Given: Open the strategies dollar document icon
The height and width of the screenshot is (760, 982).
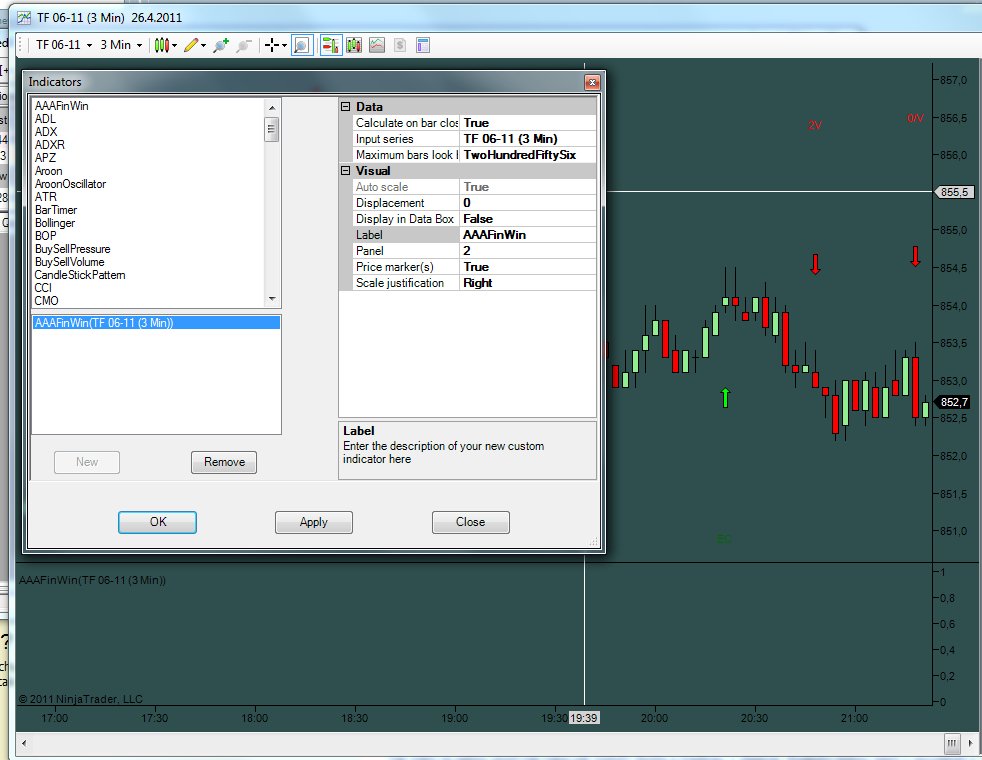Looking at the screenshot, I should pos(400,45).
